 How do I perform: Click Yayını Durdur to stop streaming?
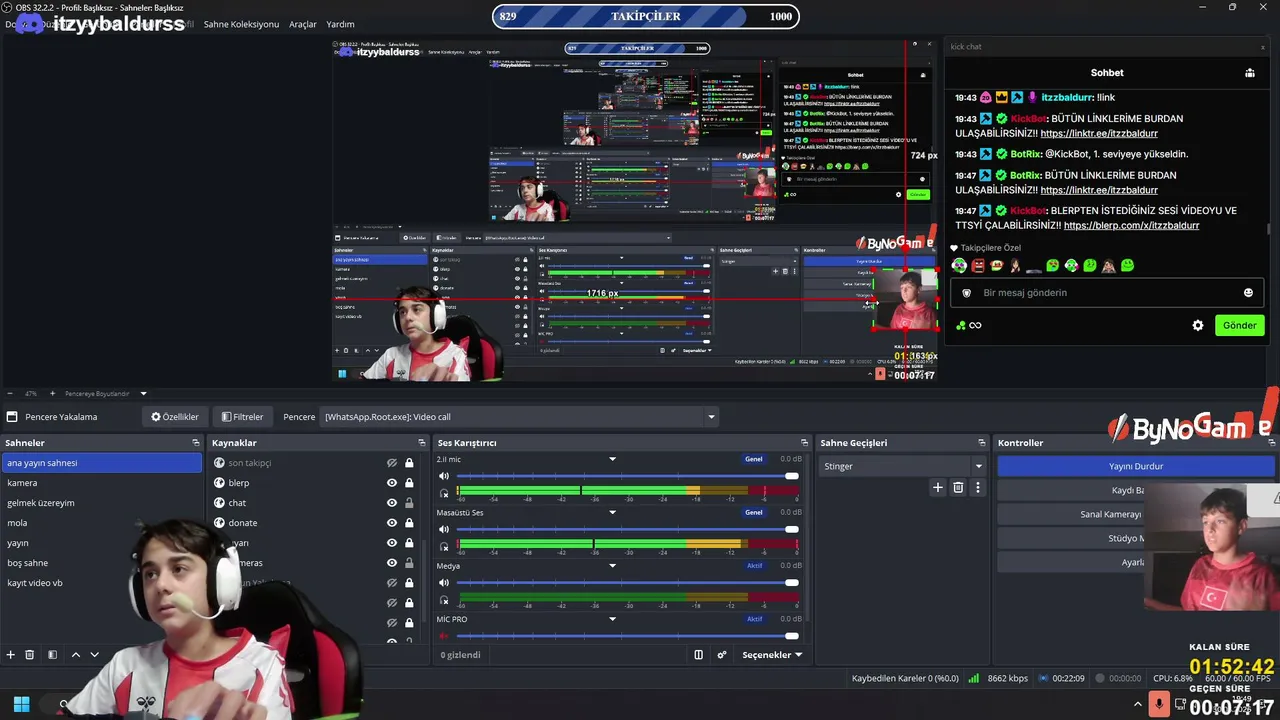coord(1136,466)
